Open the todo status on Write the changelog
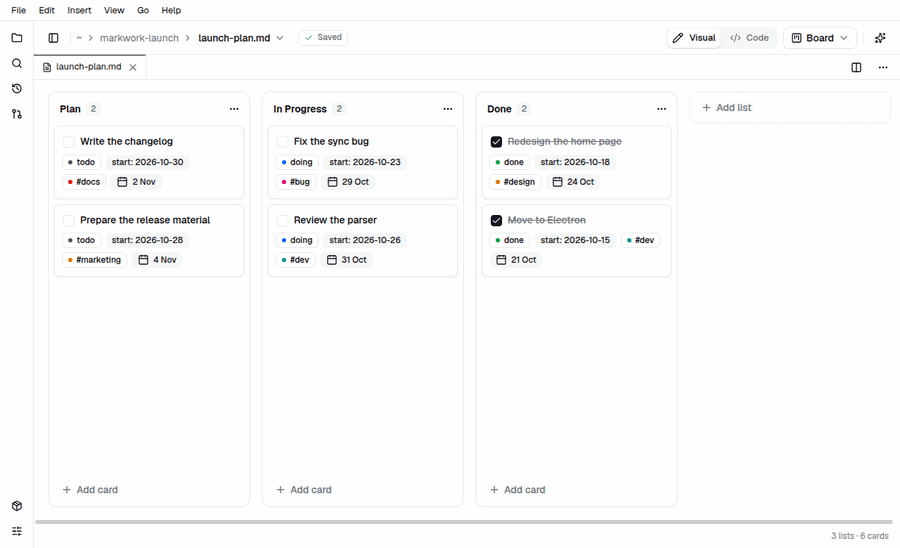 pyautogui.click(x=82, y=162)
